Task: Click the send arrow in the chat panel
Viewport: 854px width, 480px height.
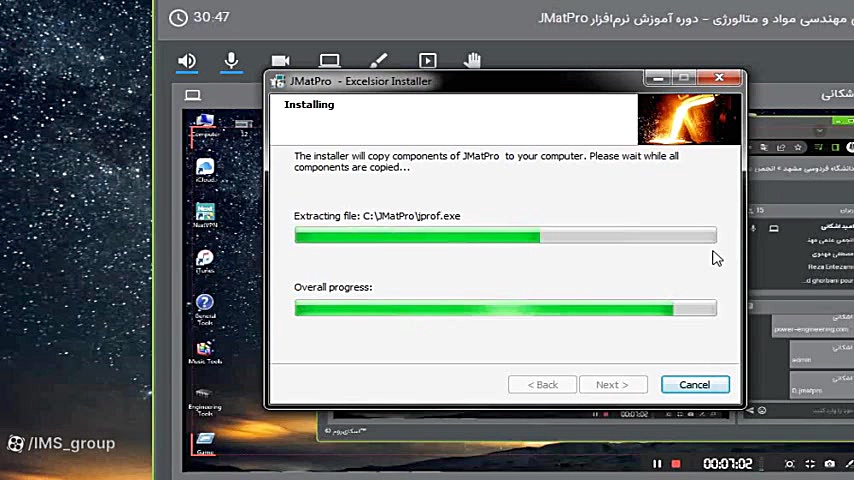Action: (749, 410)
